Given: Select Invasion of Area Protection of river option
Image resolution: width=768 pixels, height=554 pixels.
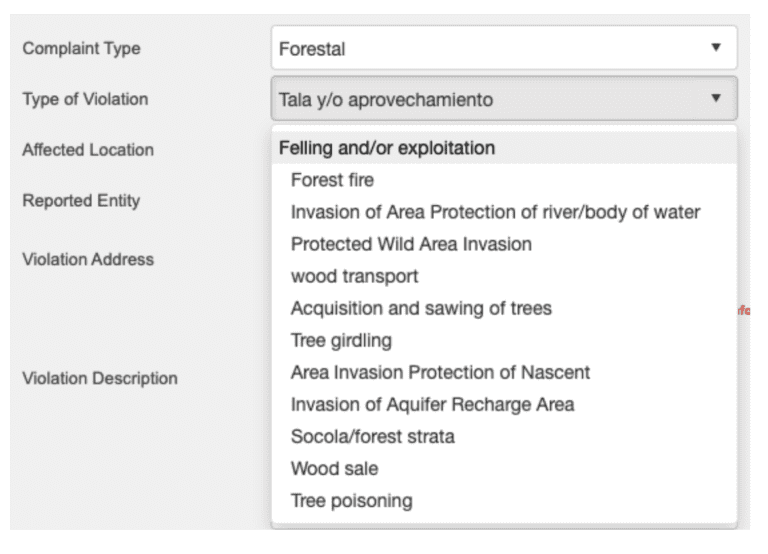Looking at the screenshot, I should 495,212.
